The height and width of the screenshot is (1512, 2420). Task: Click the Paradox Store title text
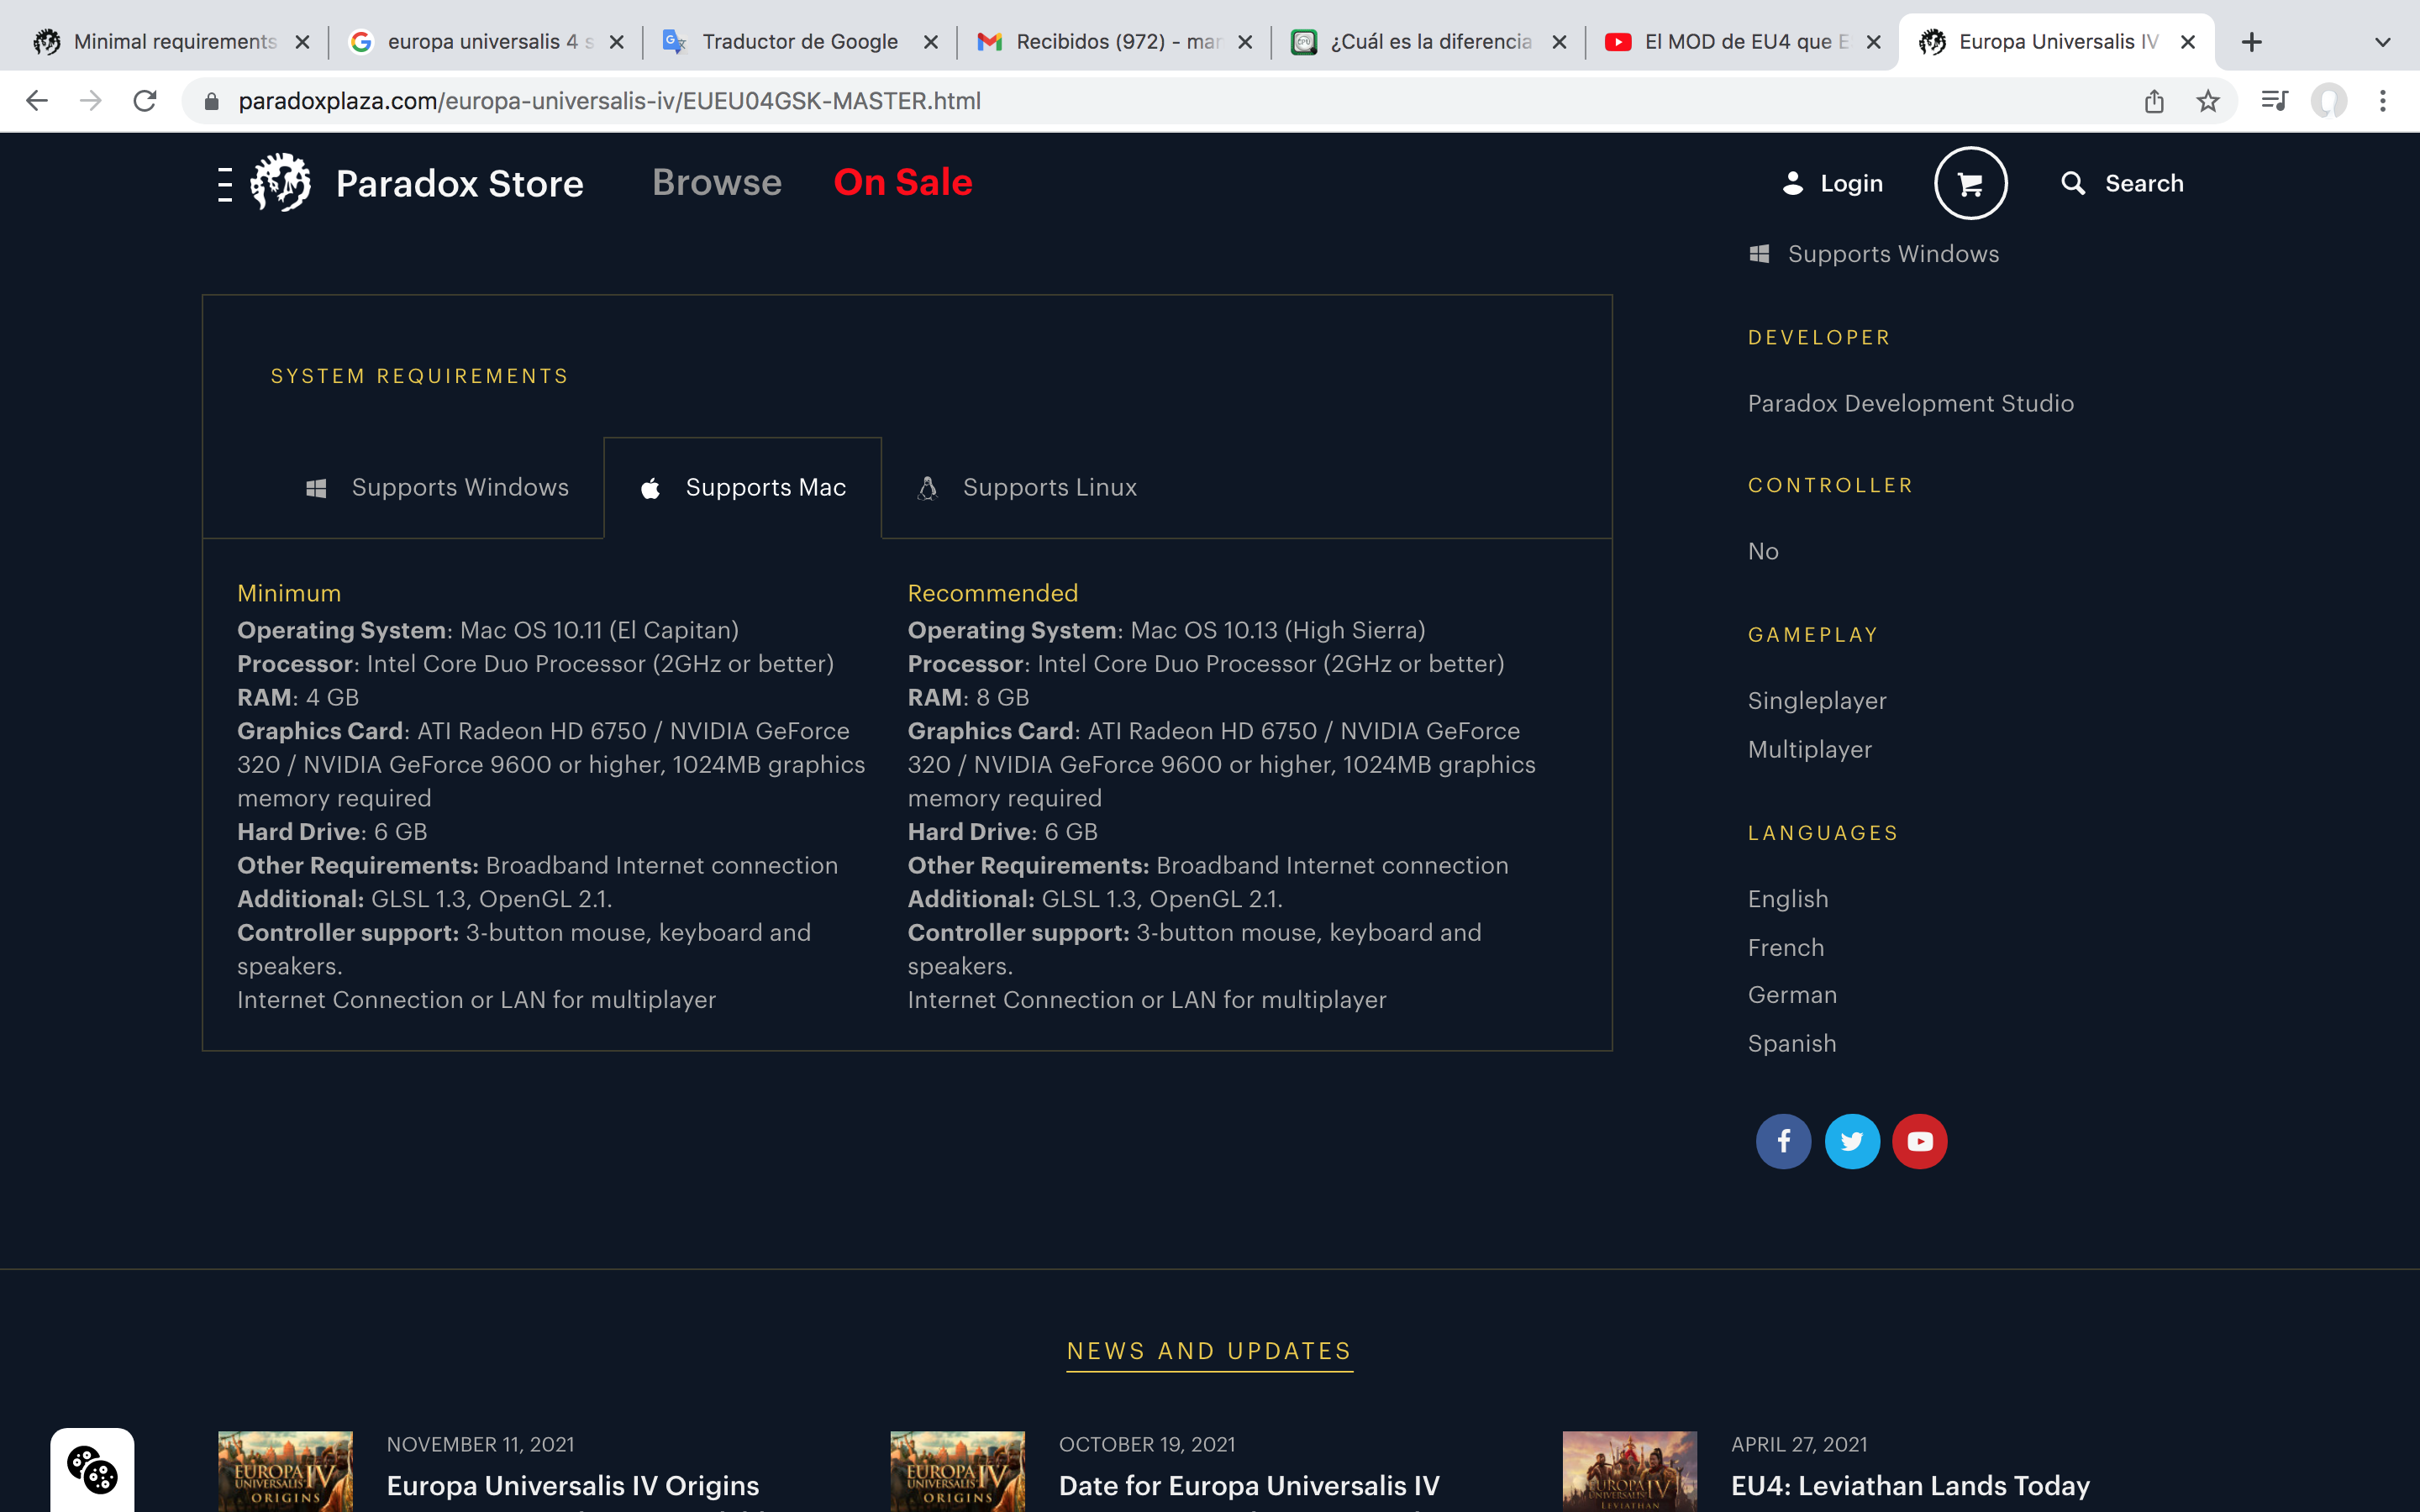click(460, 184)
